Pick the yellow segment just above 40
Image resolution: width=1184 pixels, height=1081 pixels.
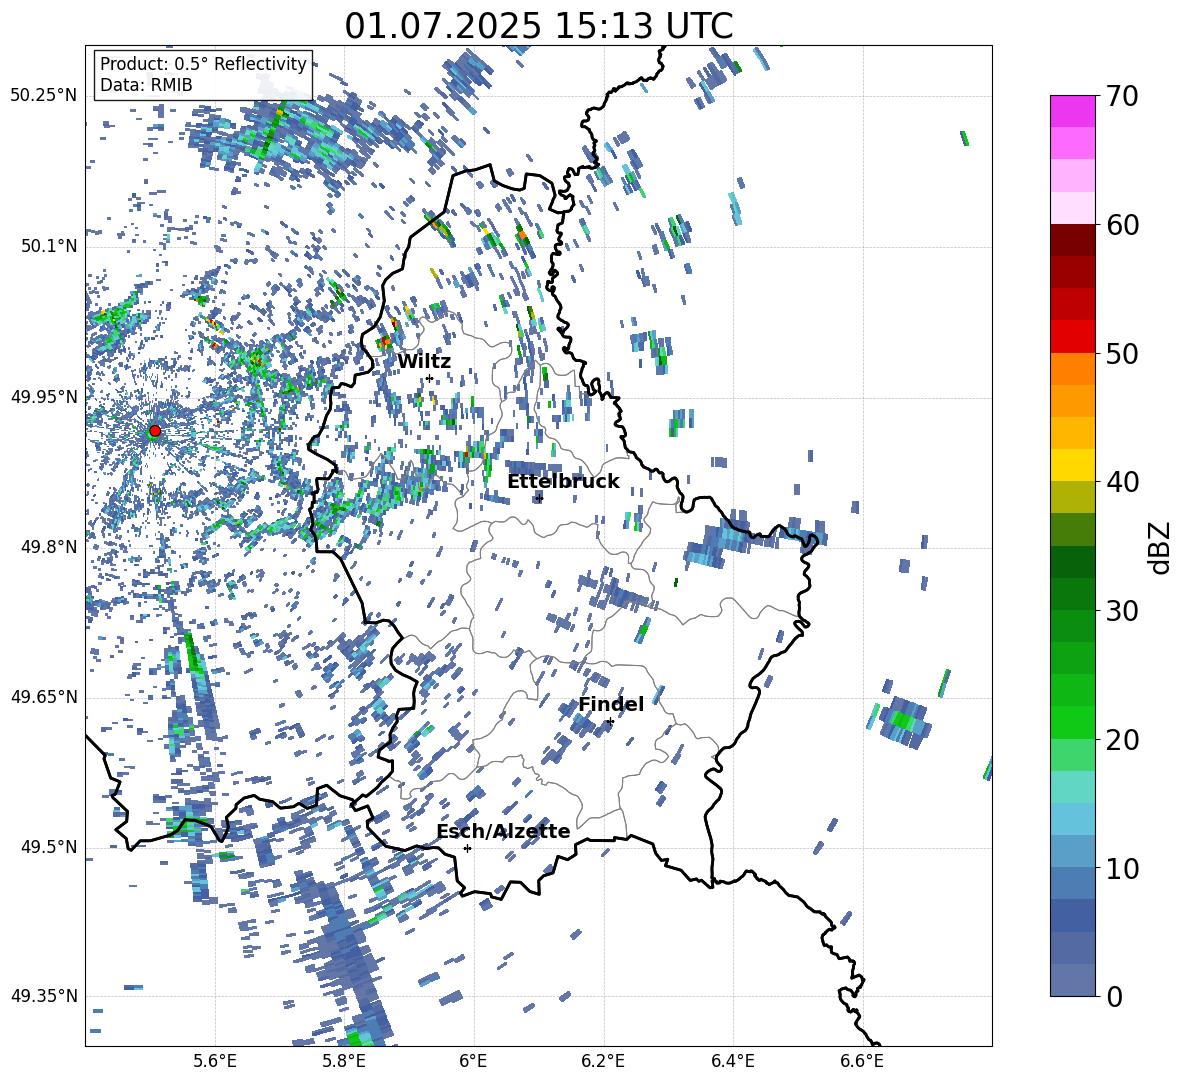coord(1073,465)
